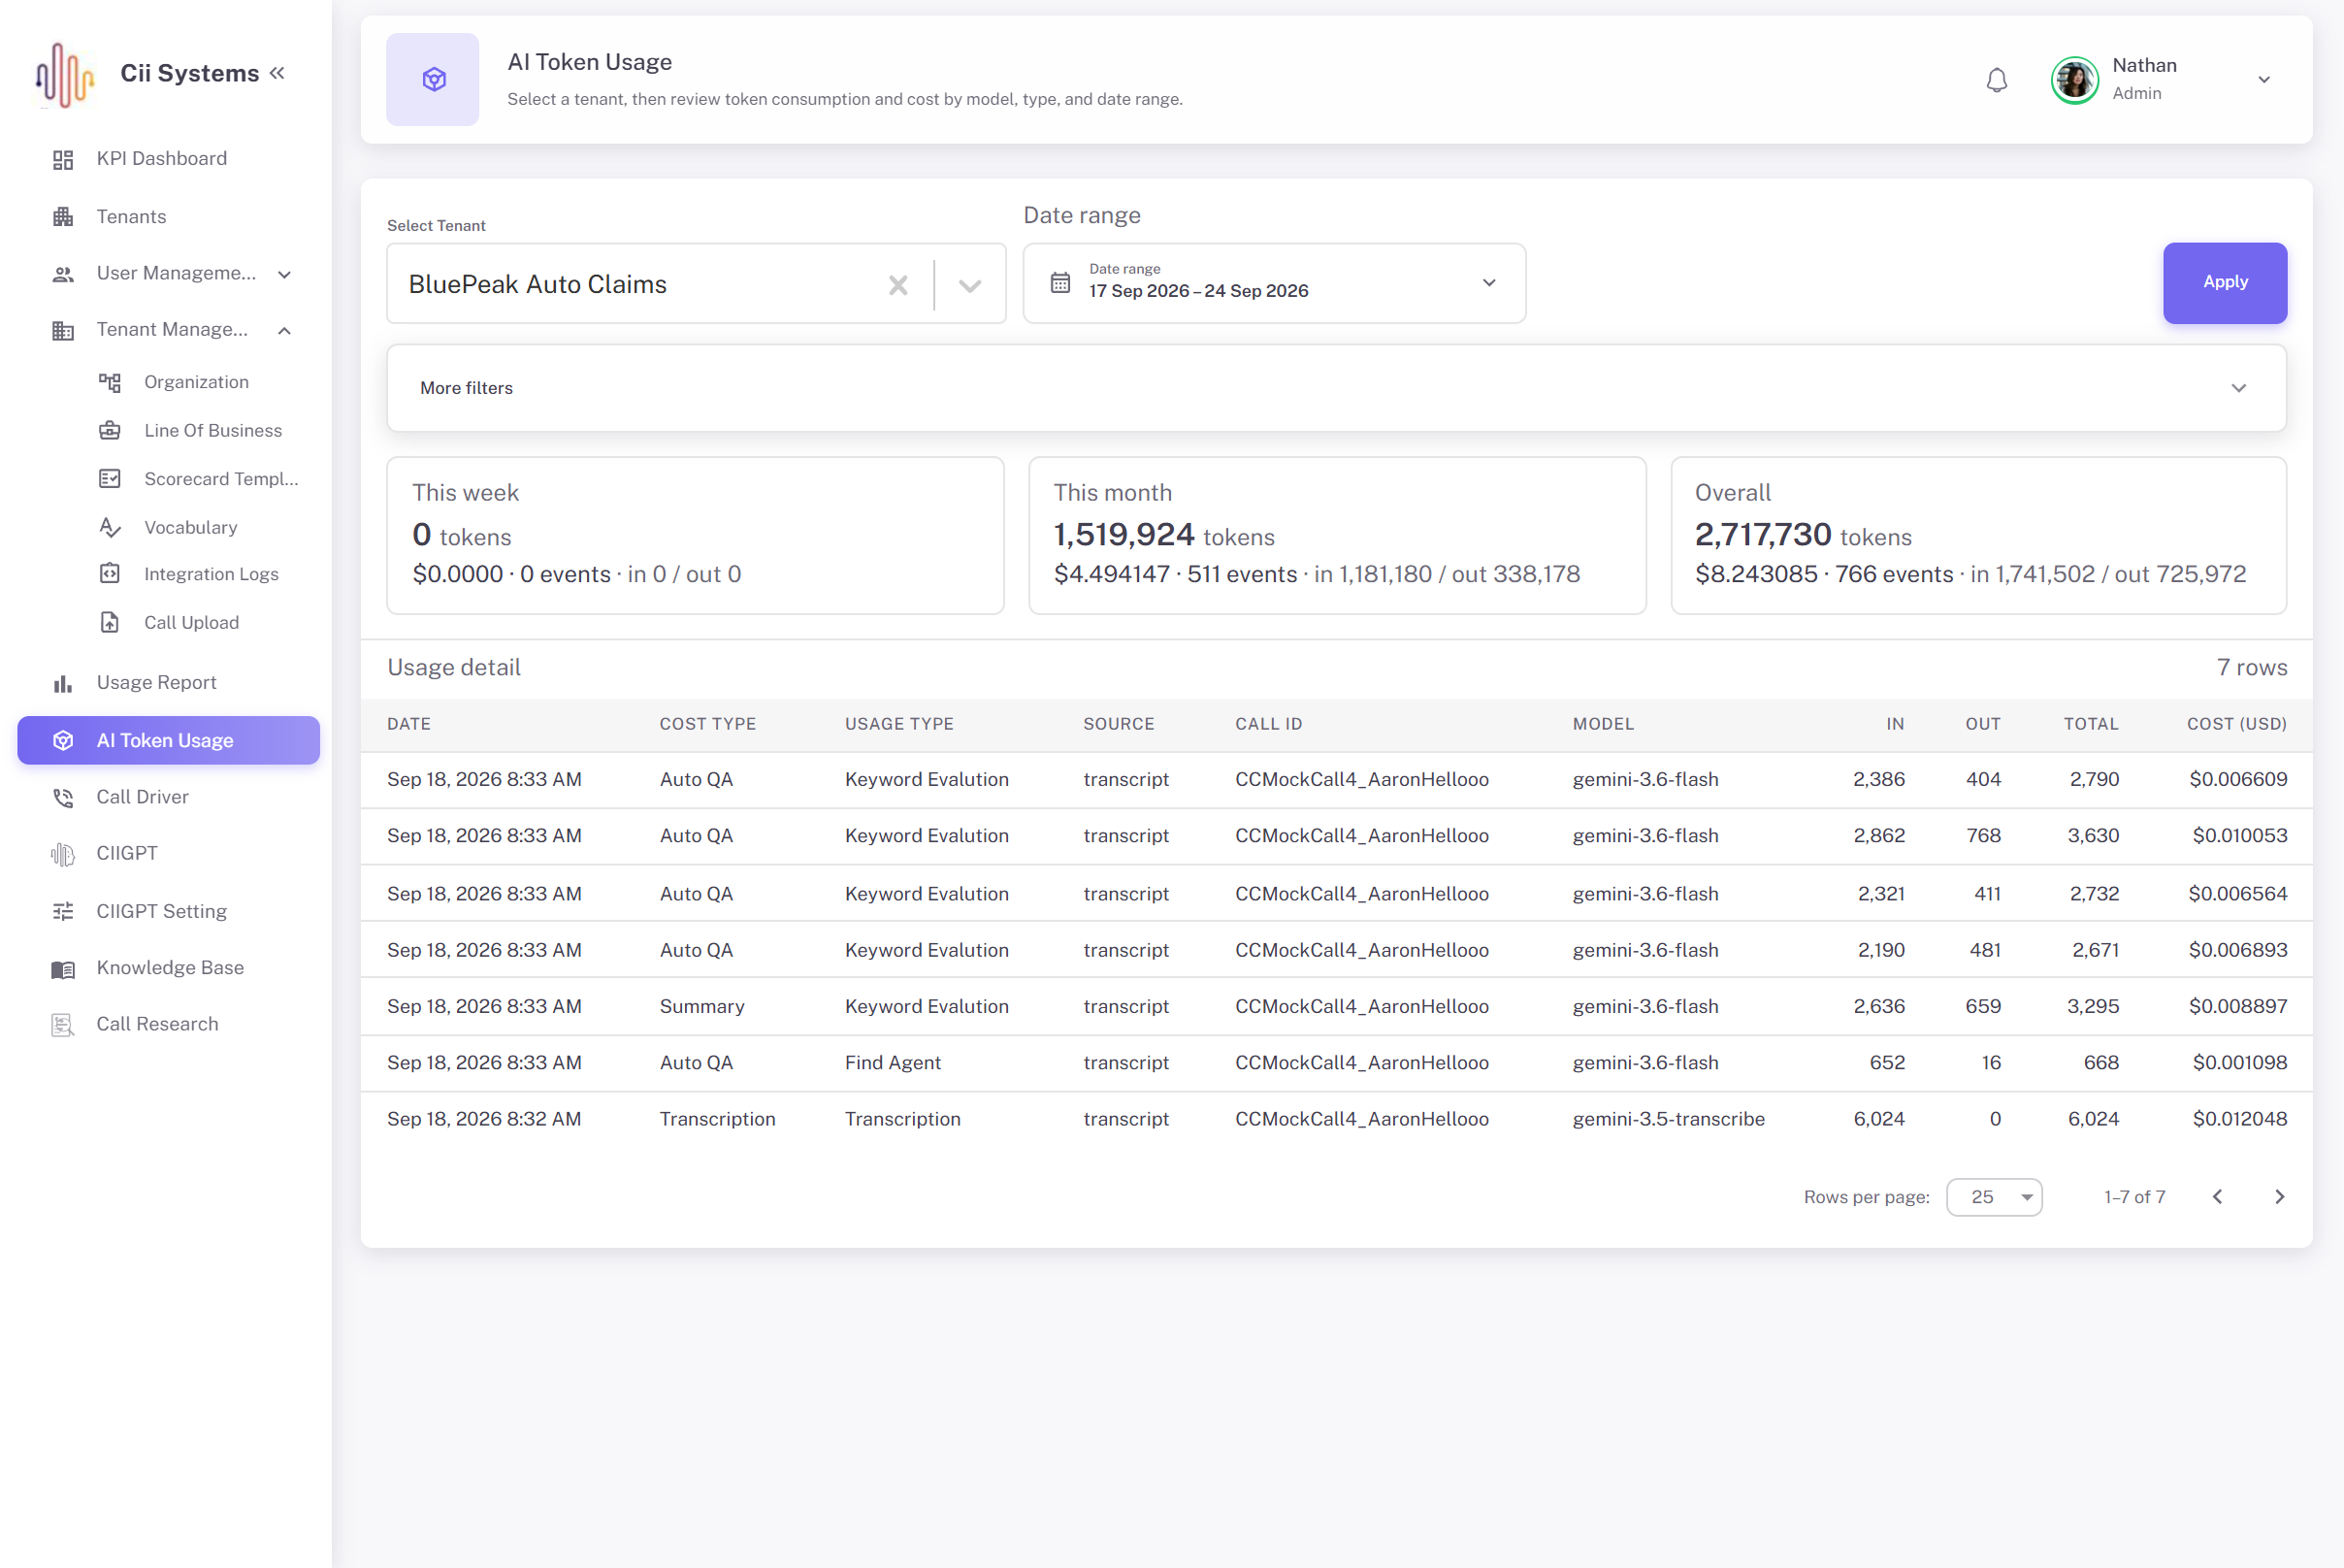
Task: Click the This month tokens card
Action: pos(1336,536)
